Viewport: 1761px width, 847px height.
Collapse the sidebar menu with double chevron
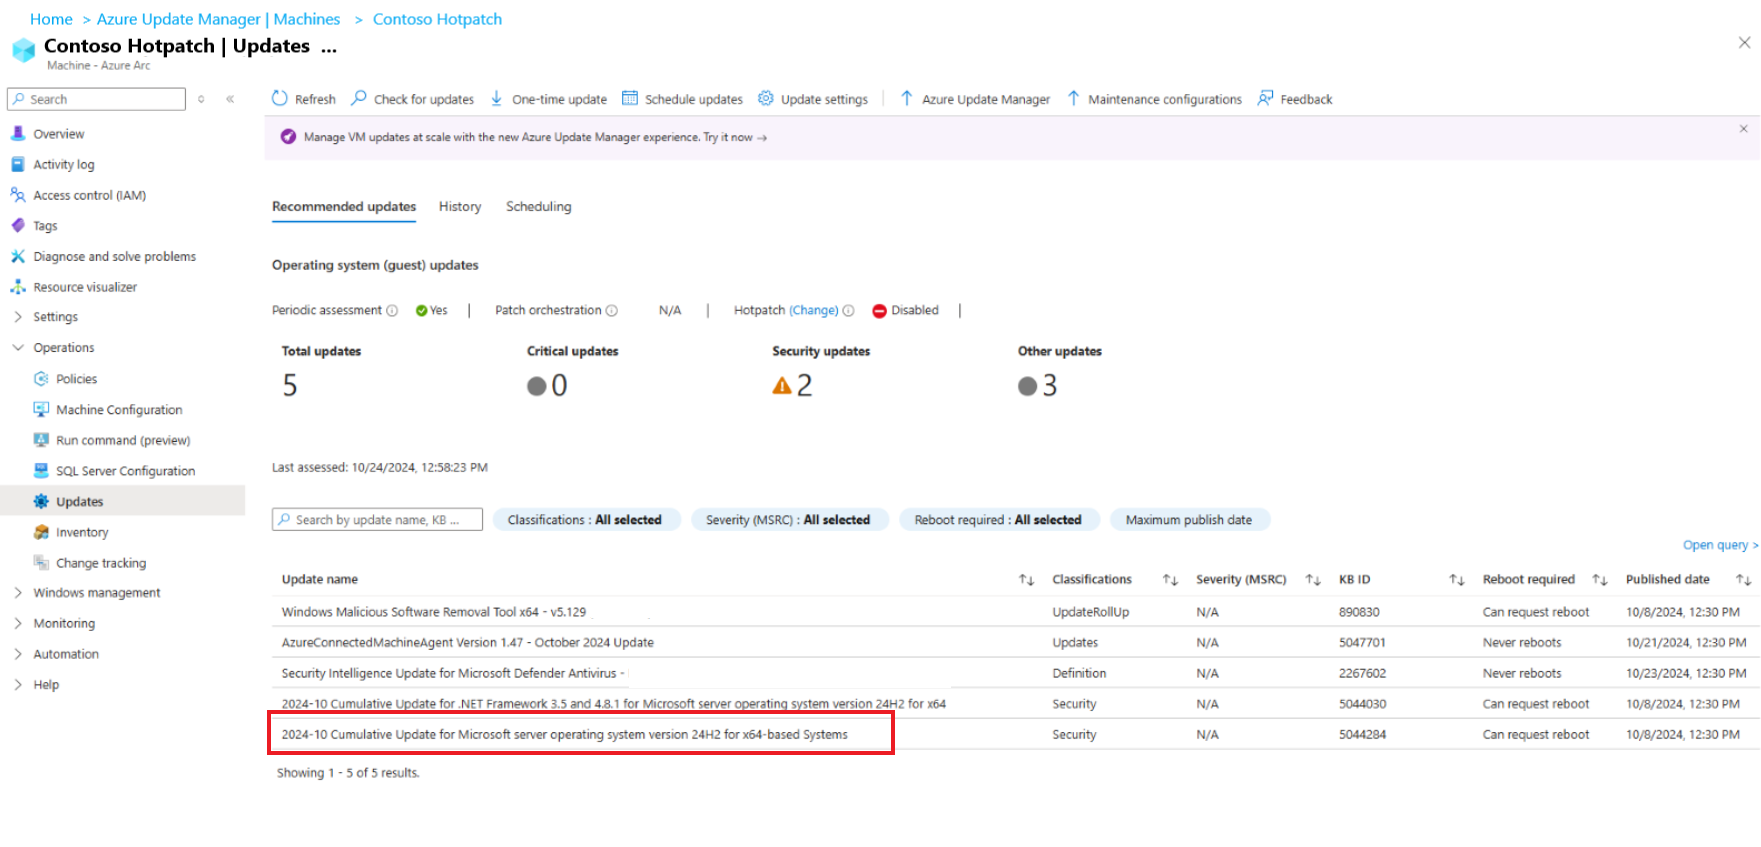coord(230,99)
